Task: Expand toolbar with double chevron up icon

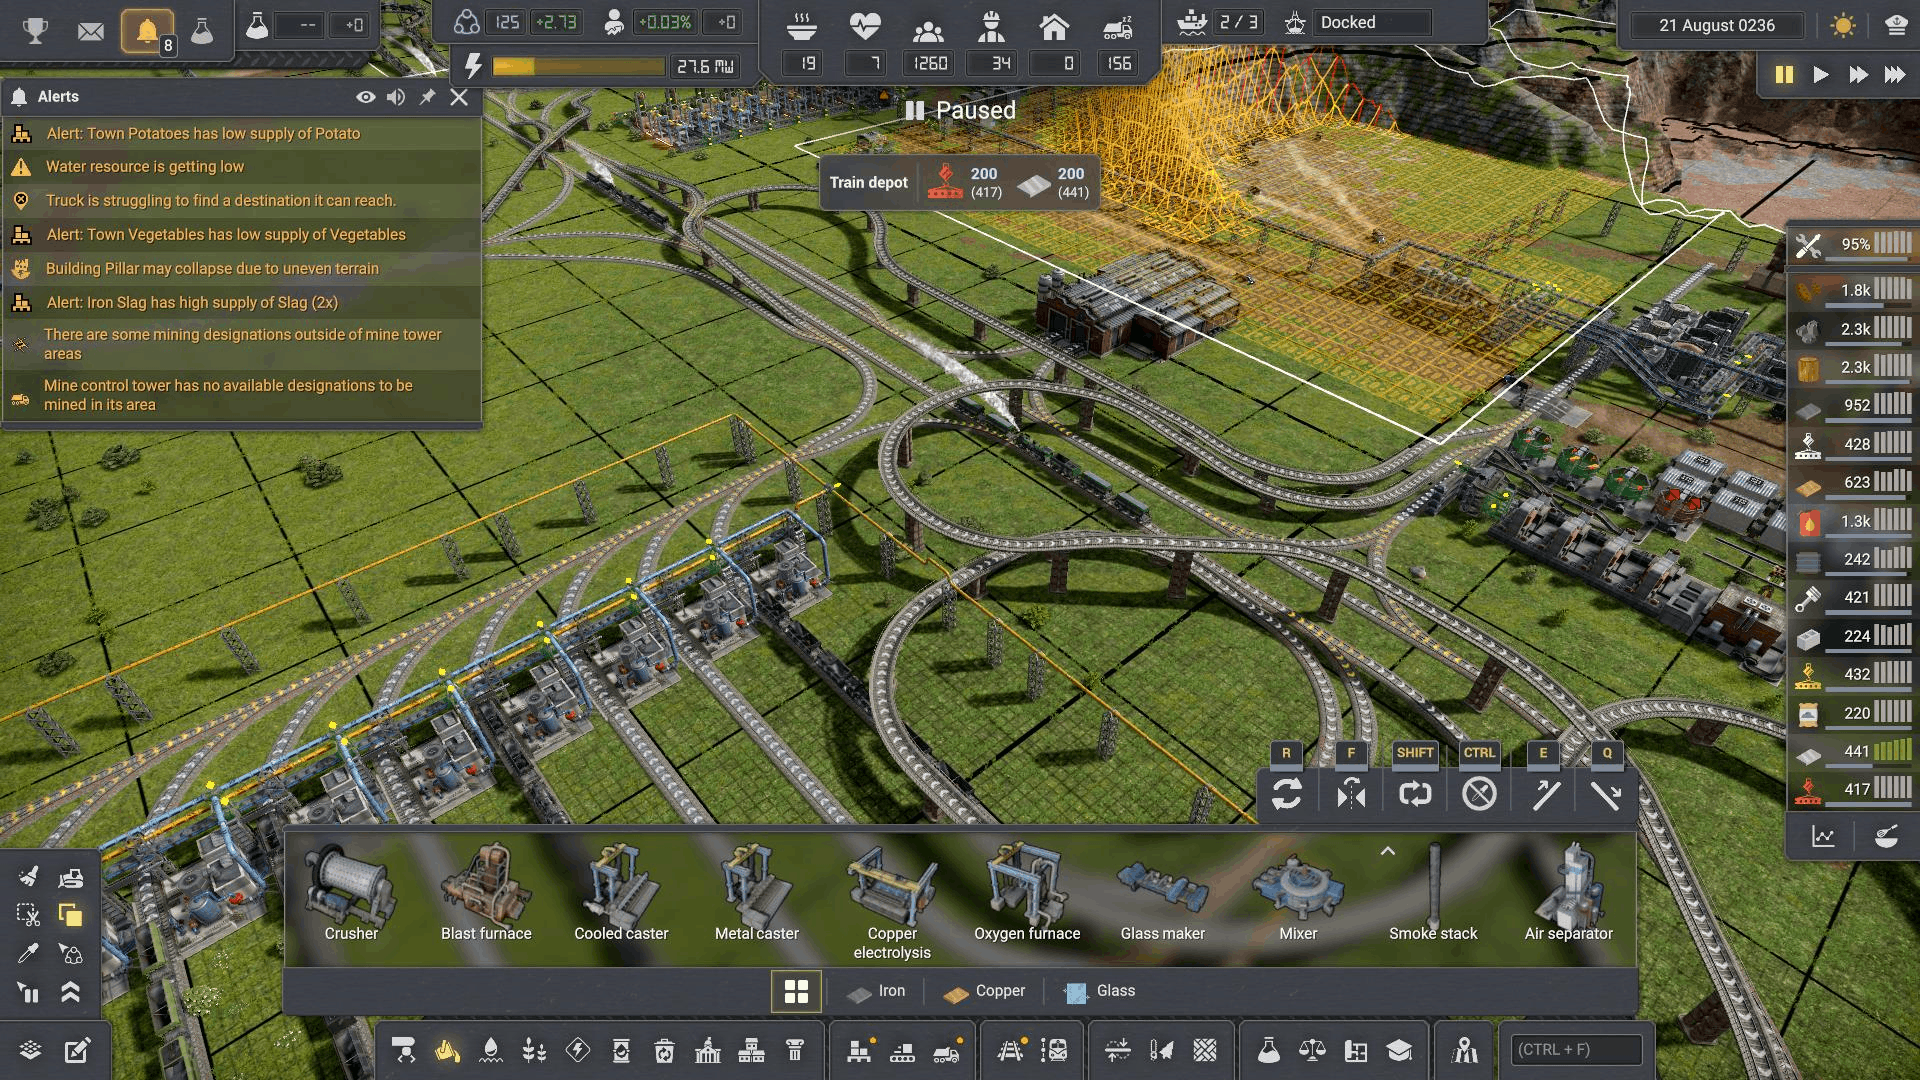Action: click(x=70, y=992)
